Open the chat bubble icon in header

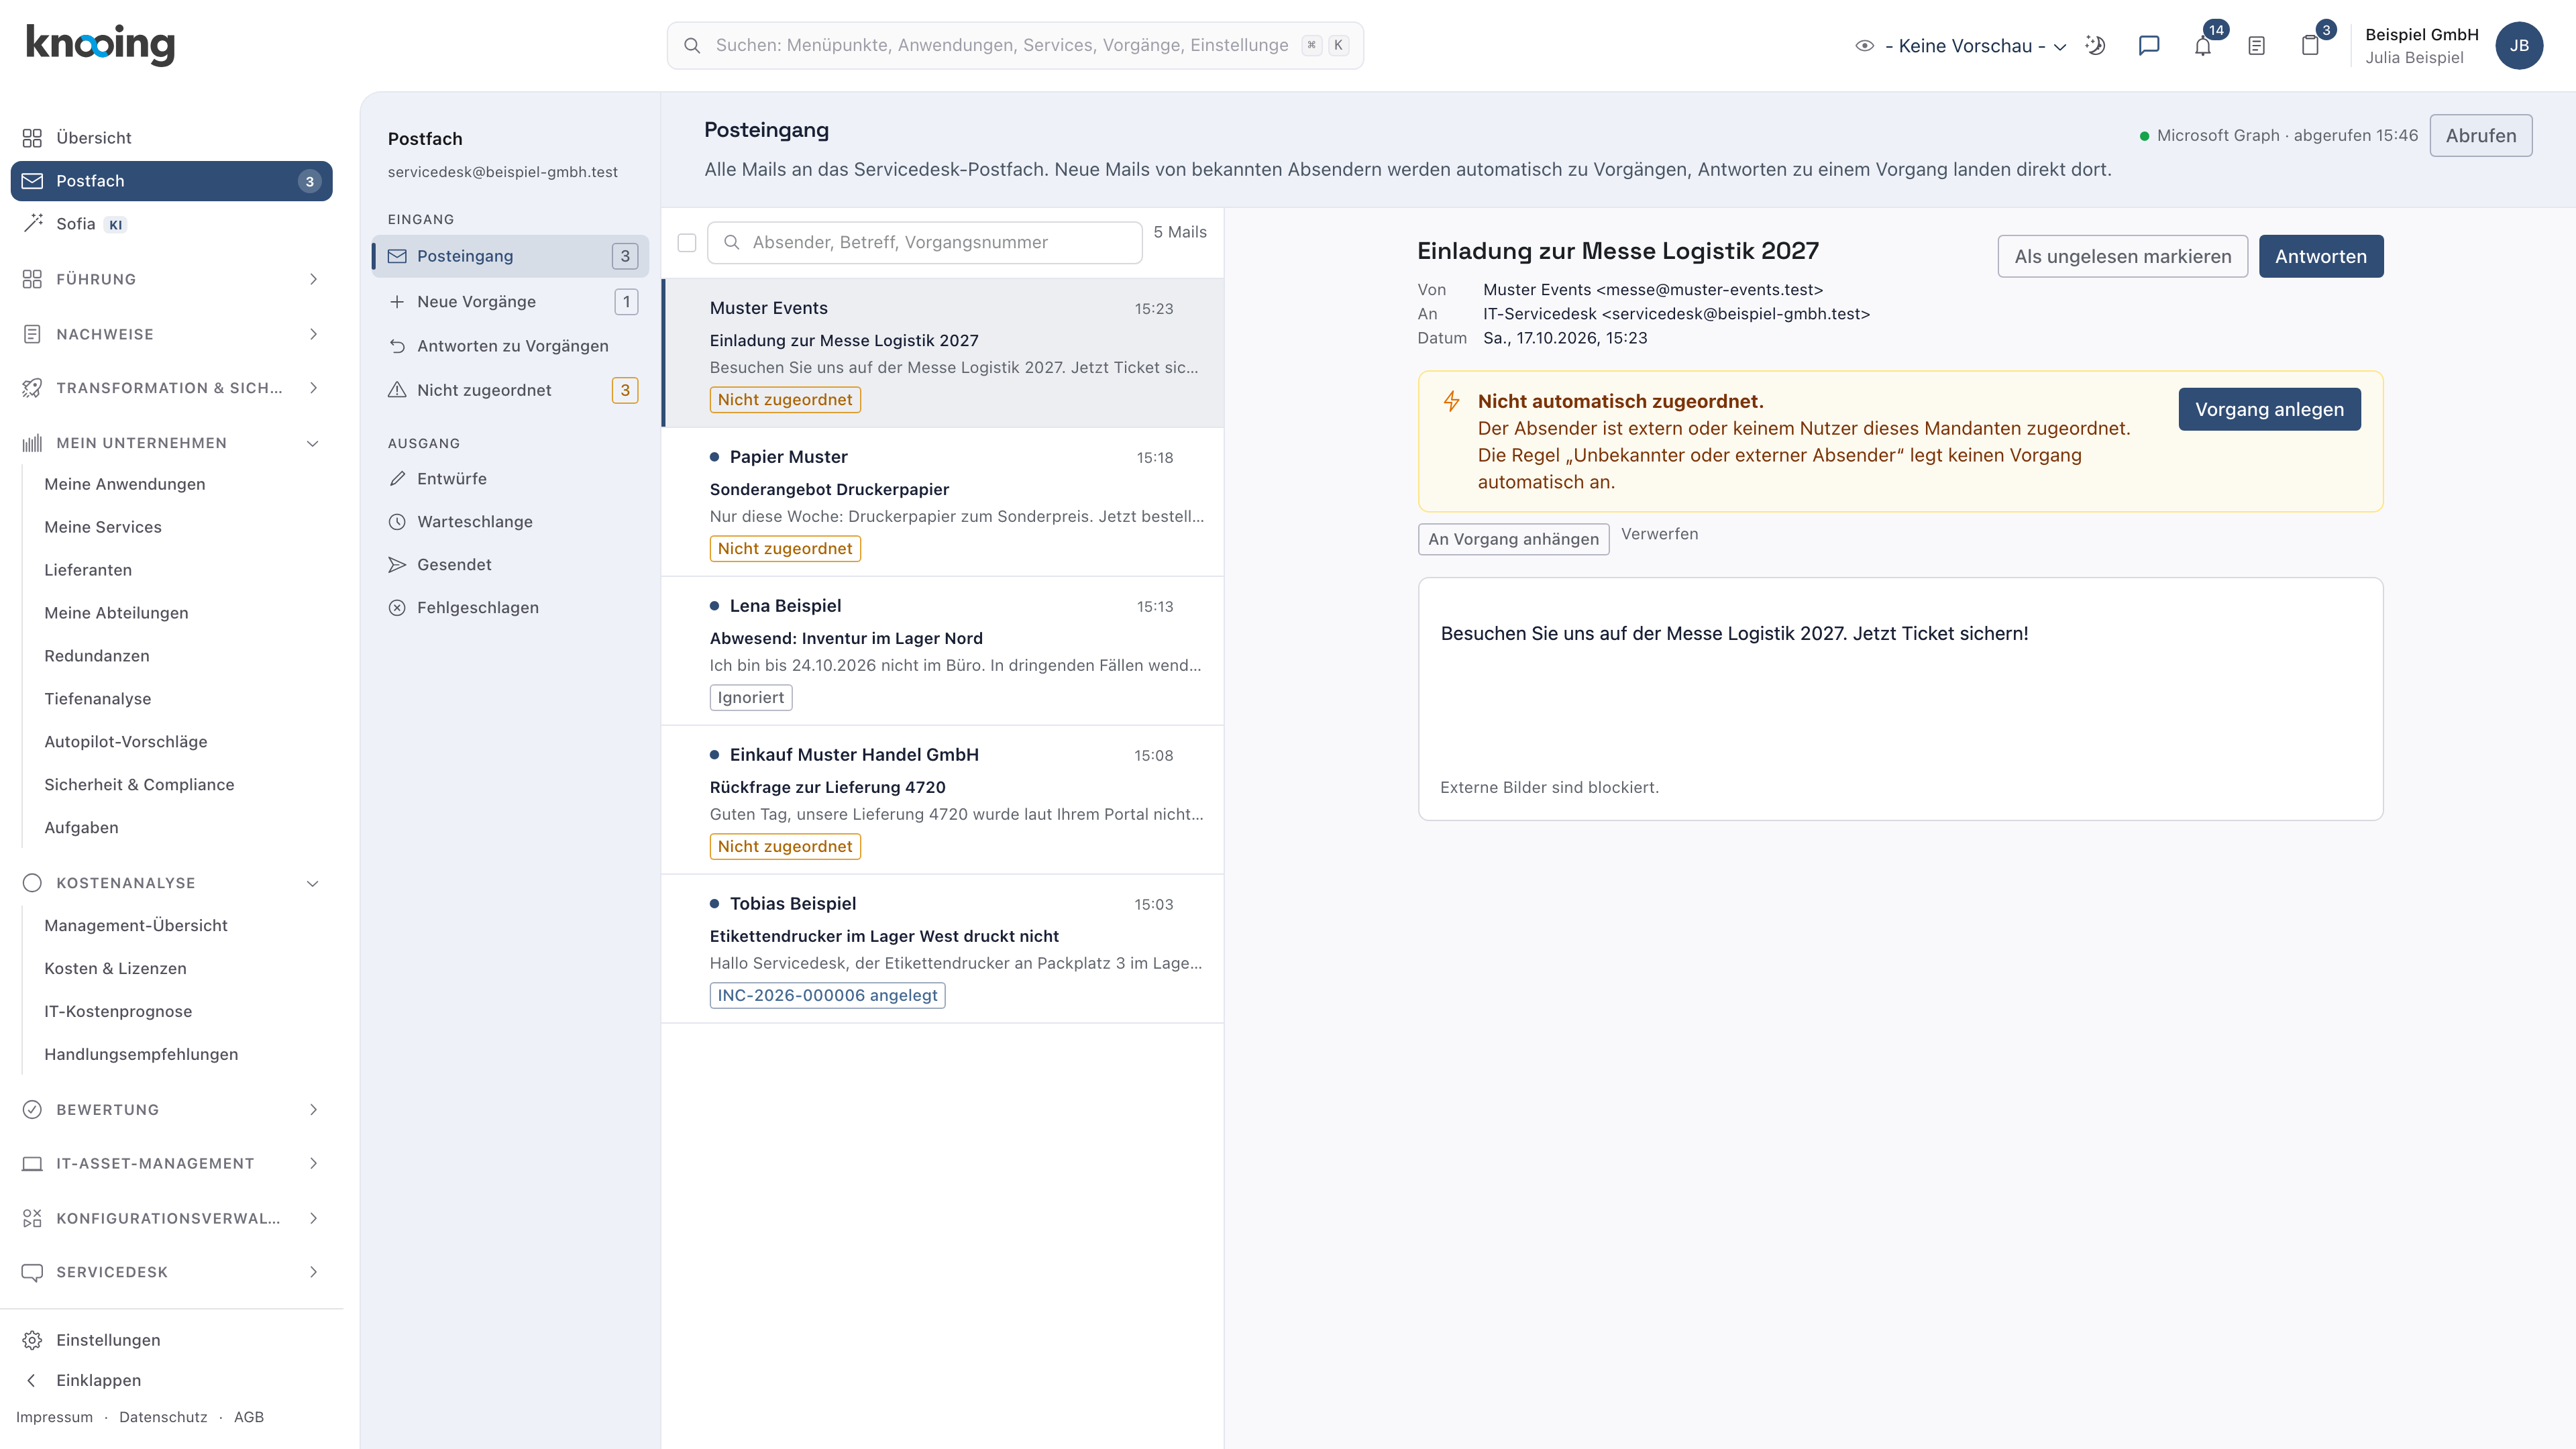[x=2149, y=46]
